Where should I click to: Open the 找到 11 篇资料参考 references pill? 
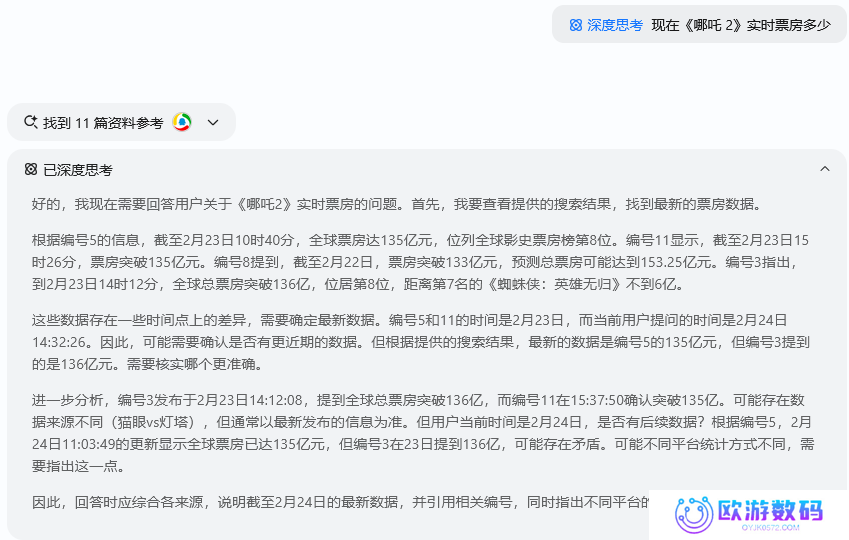[121, 122]
